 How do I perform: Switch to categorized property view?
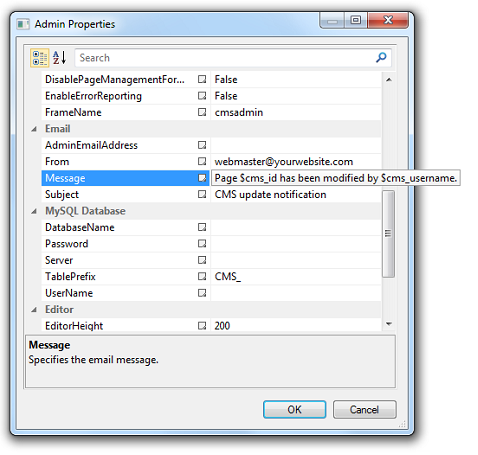(40, 58)
